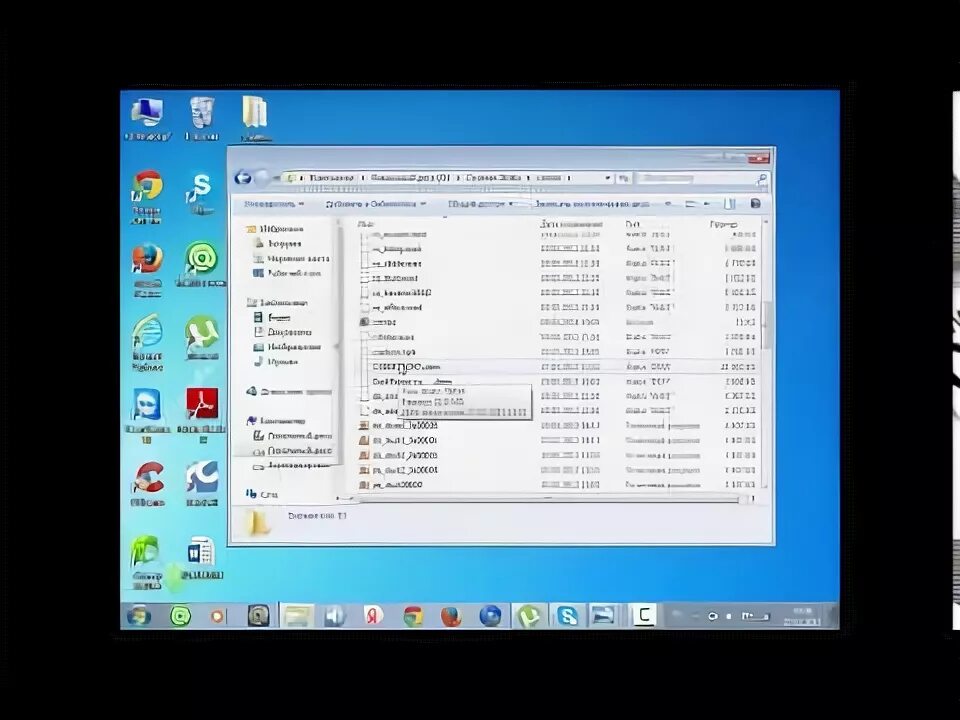
Task: Click in the Explorer search box
Action: pos(702,178)
